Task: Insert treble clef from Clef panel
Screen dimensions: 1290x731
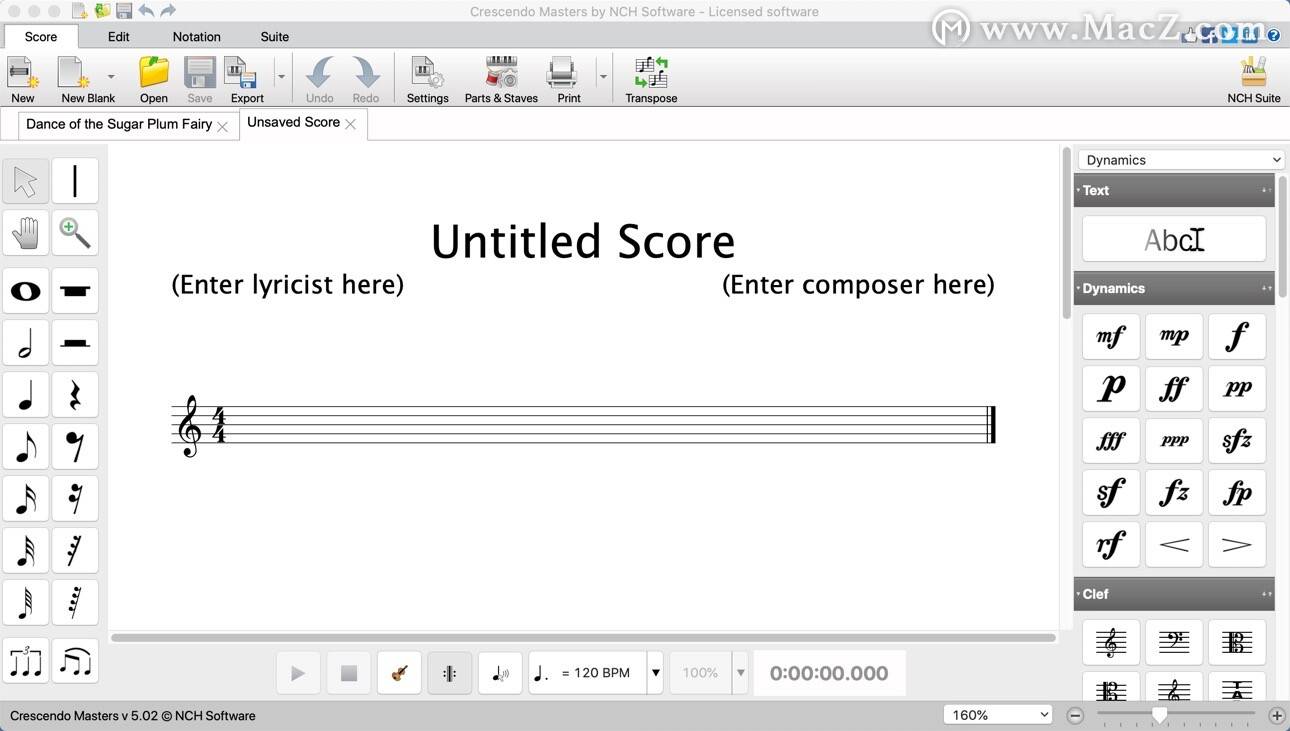Action: point(1111,642)
